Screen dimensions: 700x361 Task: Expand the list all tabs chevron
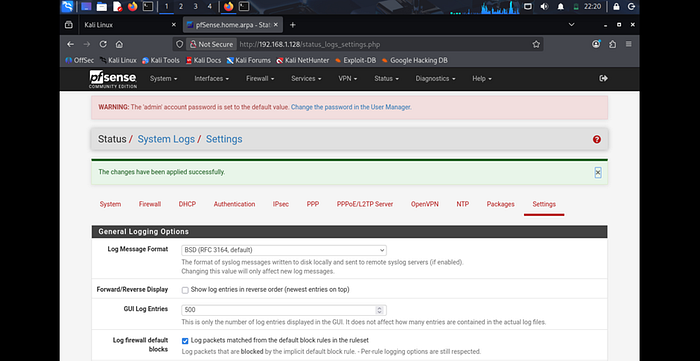click(571, 25)
